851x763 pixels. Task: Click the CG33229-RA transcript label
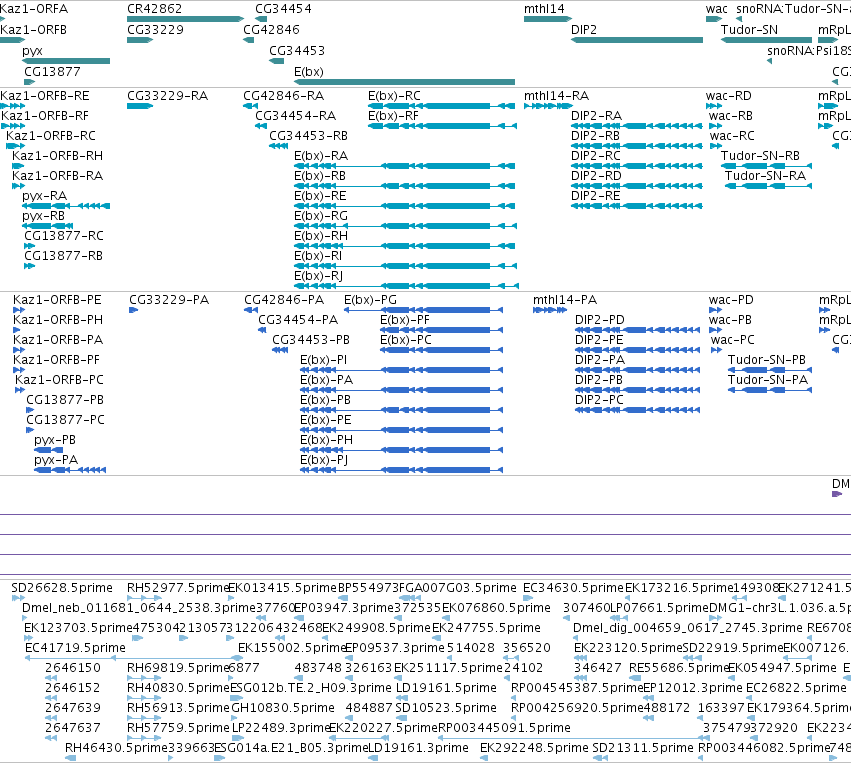168,96
